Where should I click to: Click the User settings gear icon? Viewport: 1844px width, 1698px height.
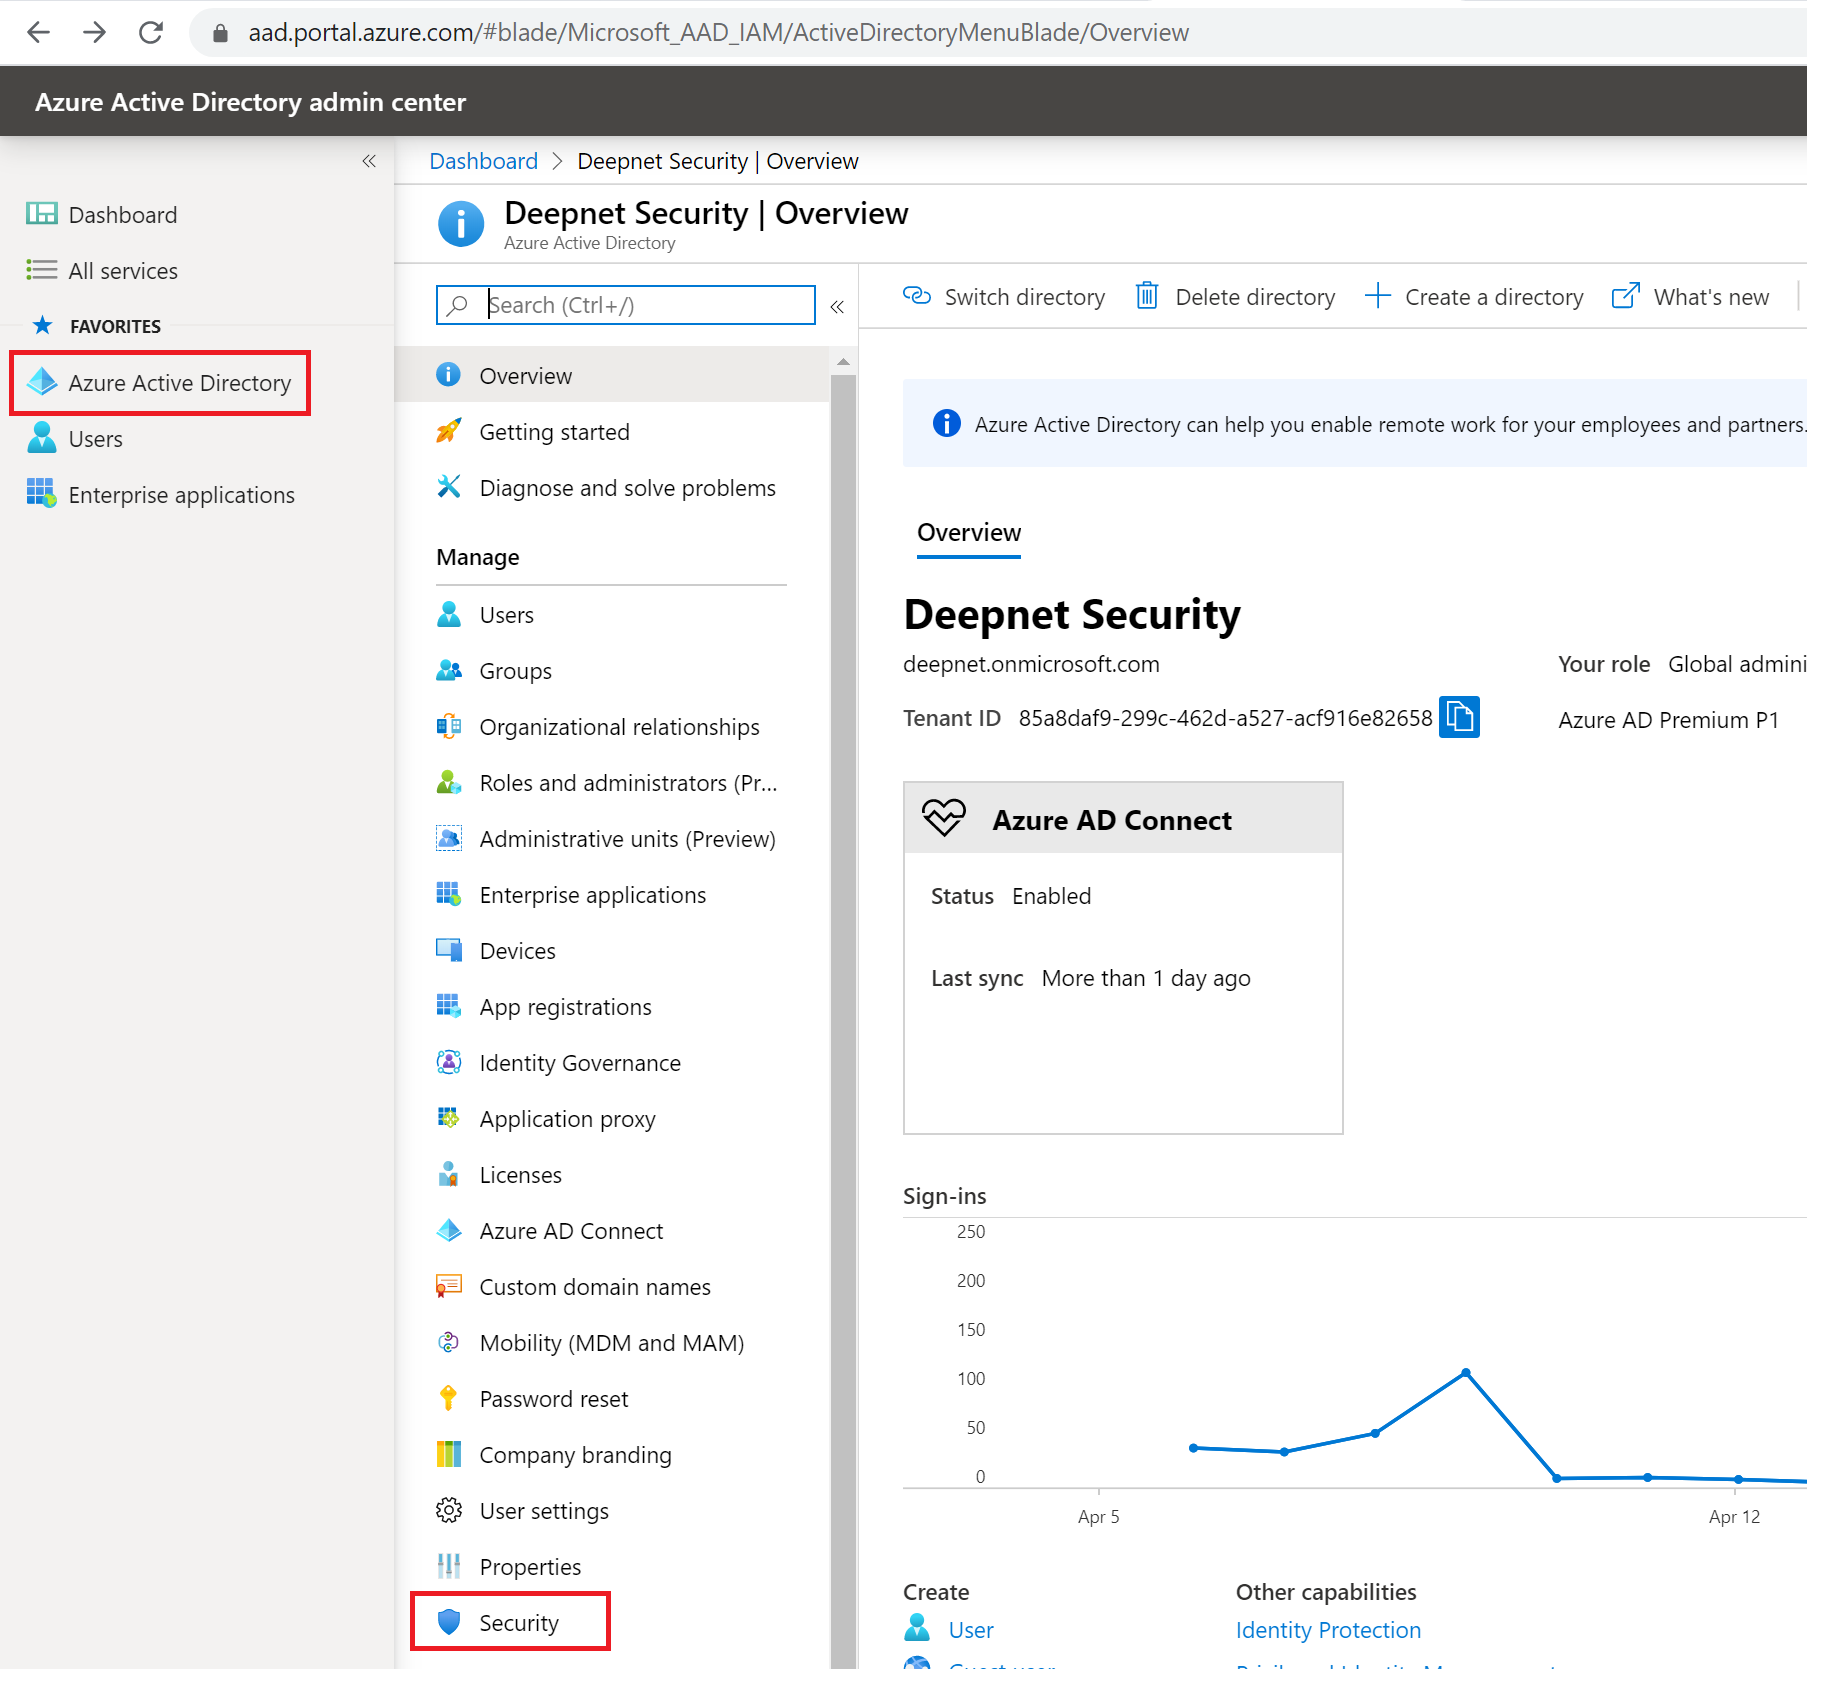click(x=449, y=1510)
